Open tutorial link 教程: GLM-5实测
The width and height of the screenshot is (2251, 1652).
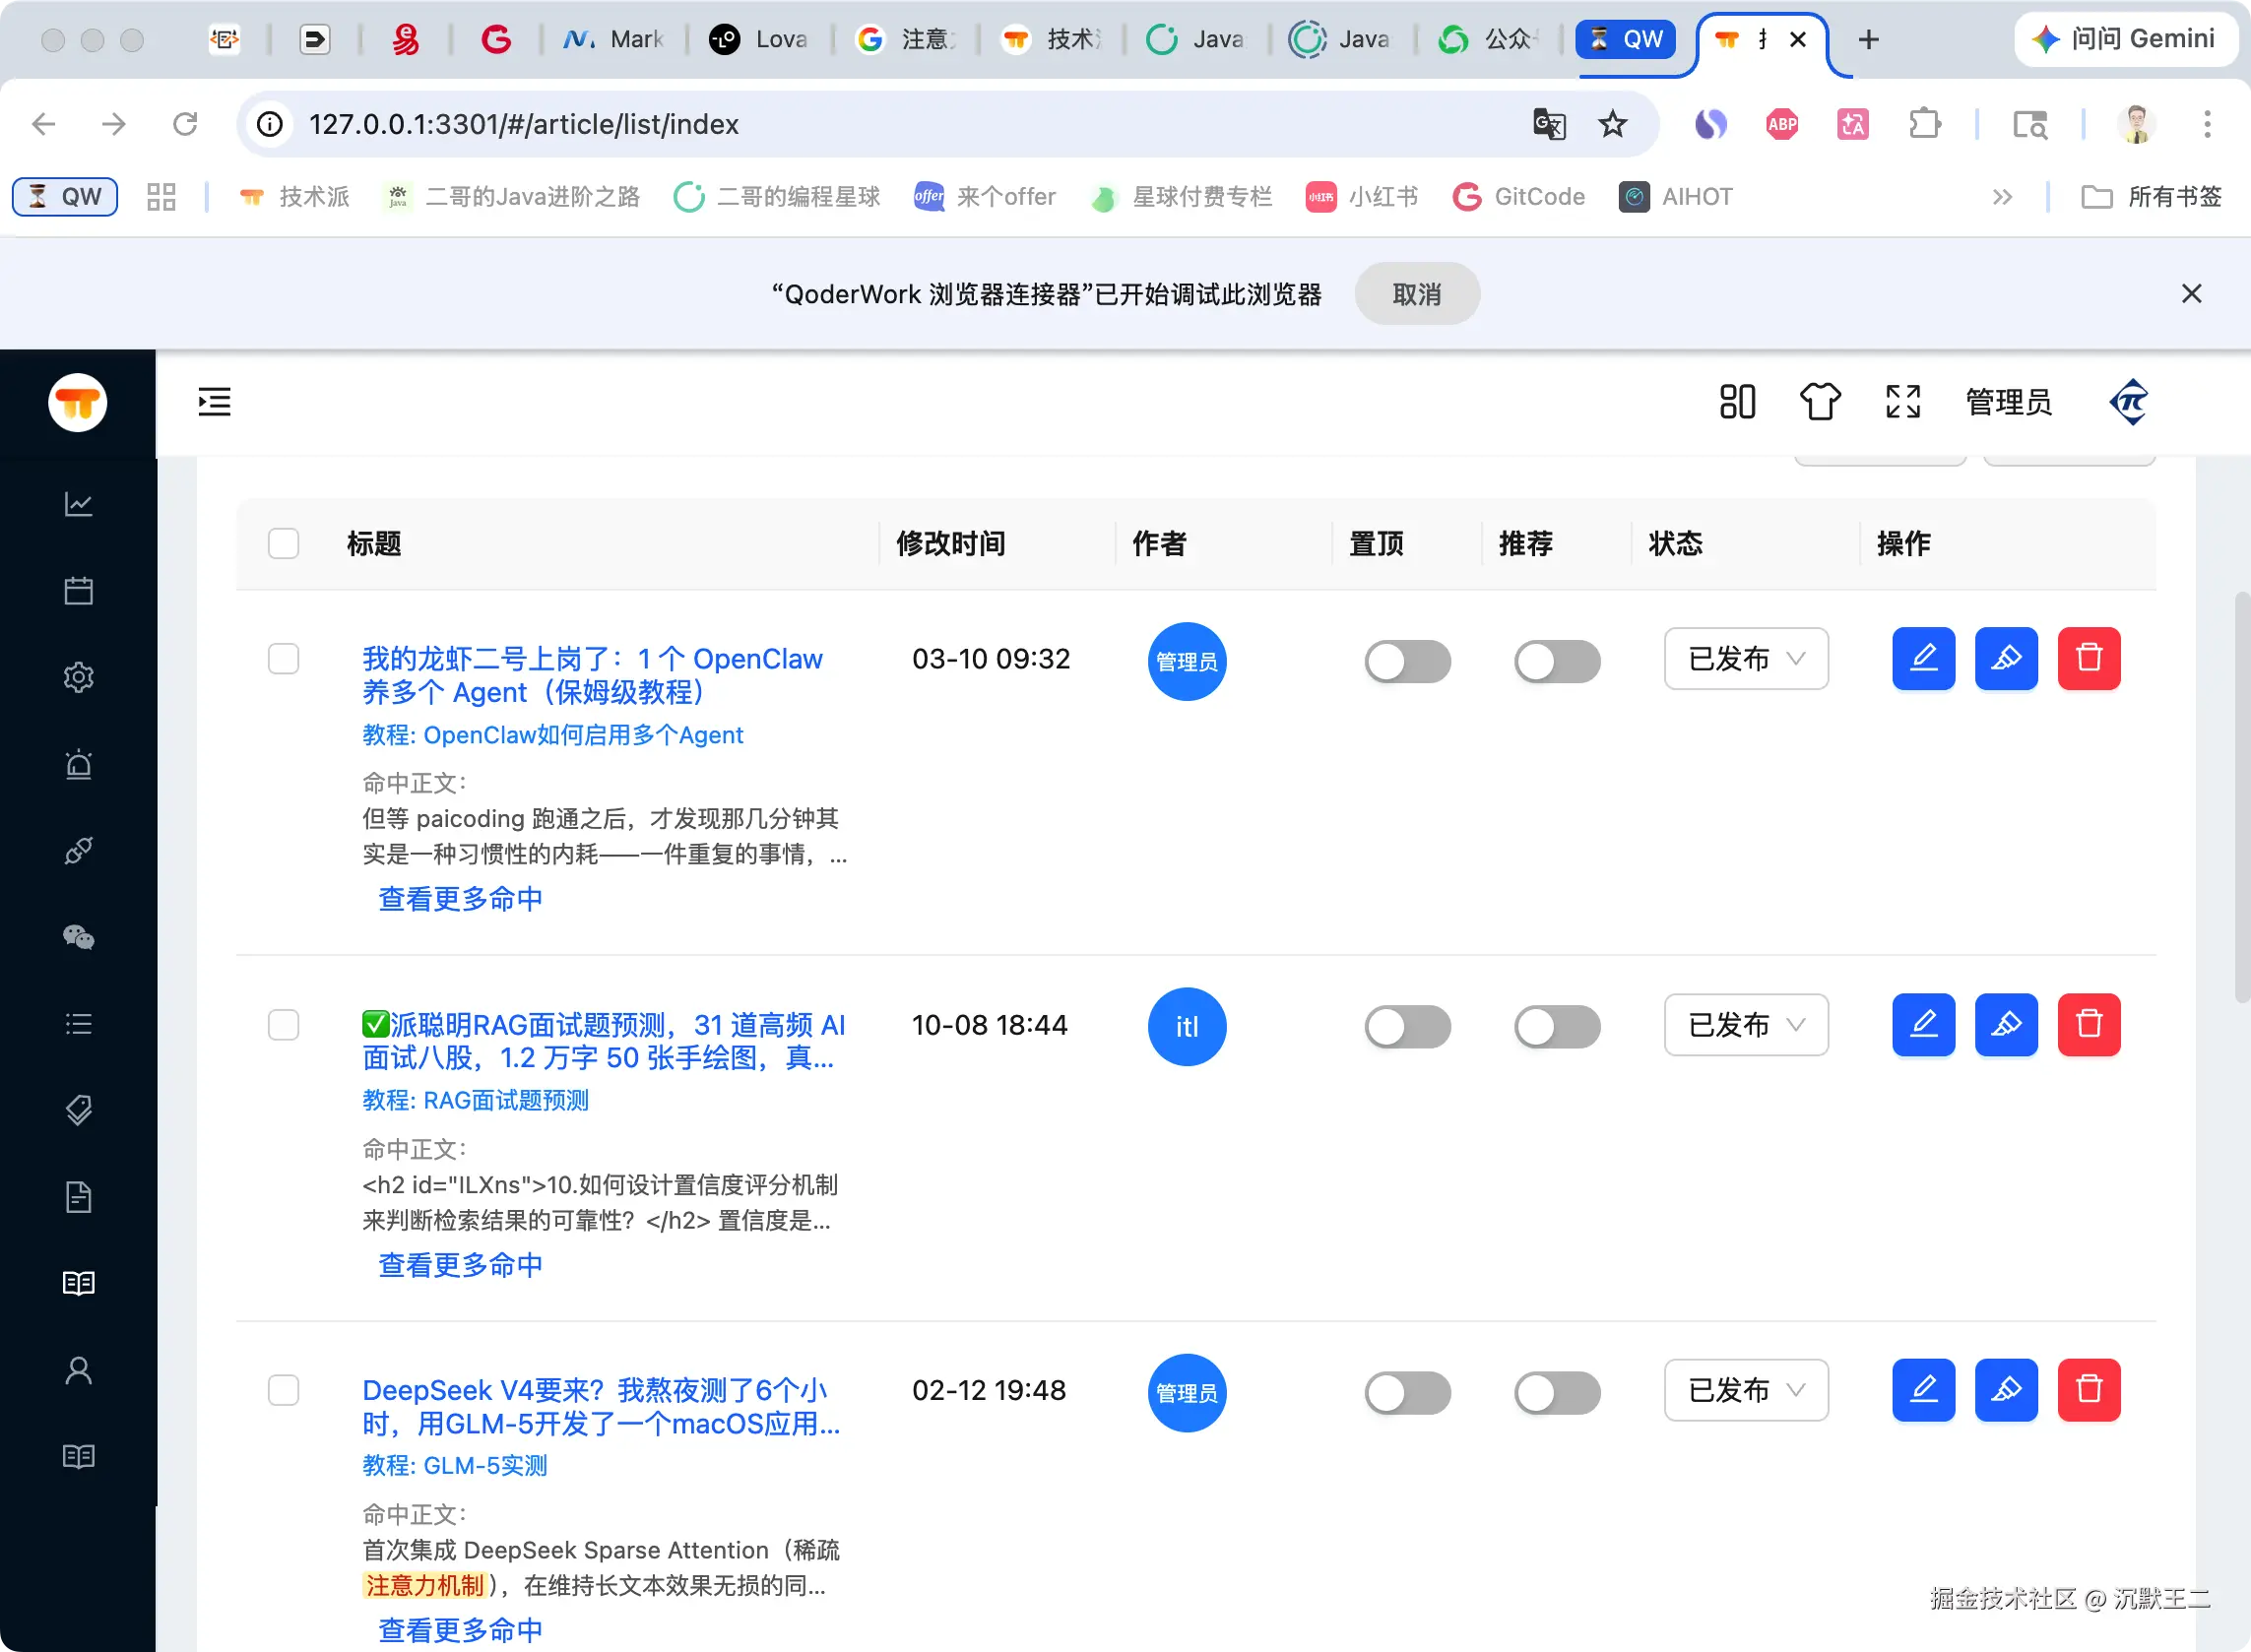[455, 1465]
